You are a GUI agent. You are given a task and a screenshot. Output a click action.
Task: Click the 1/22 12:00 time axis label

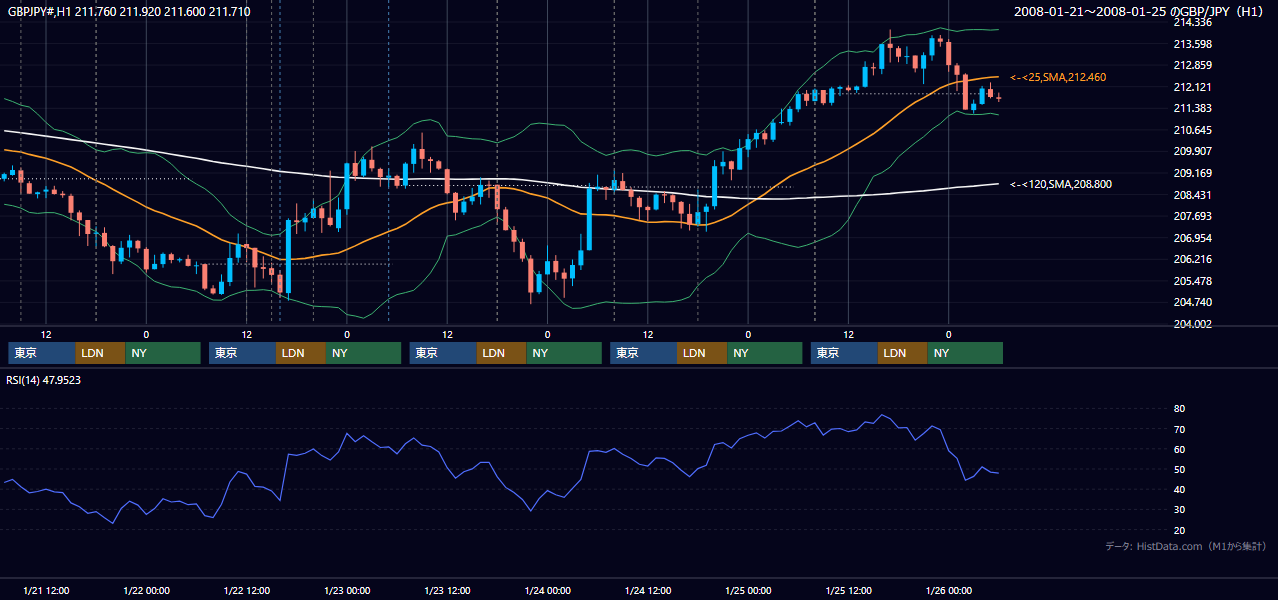click(246, 590)
